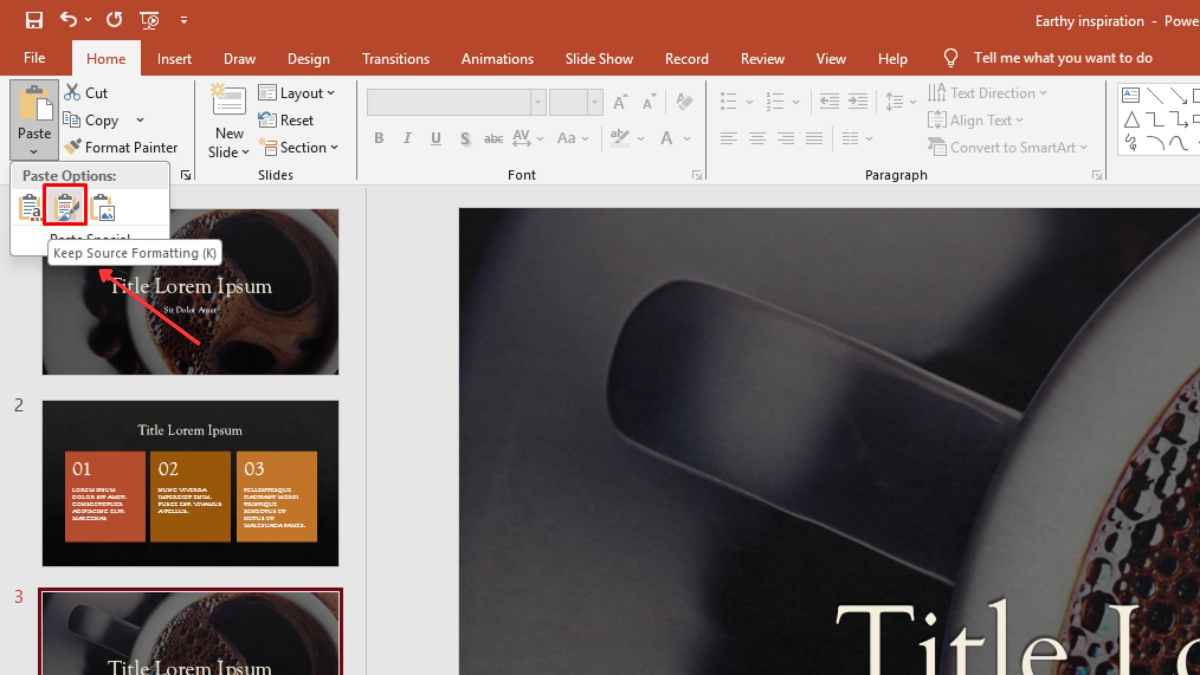1200x675 pixels.
Task: Click the Format Painter tool
Action: [120, 147]
